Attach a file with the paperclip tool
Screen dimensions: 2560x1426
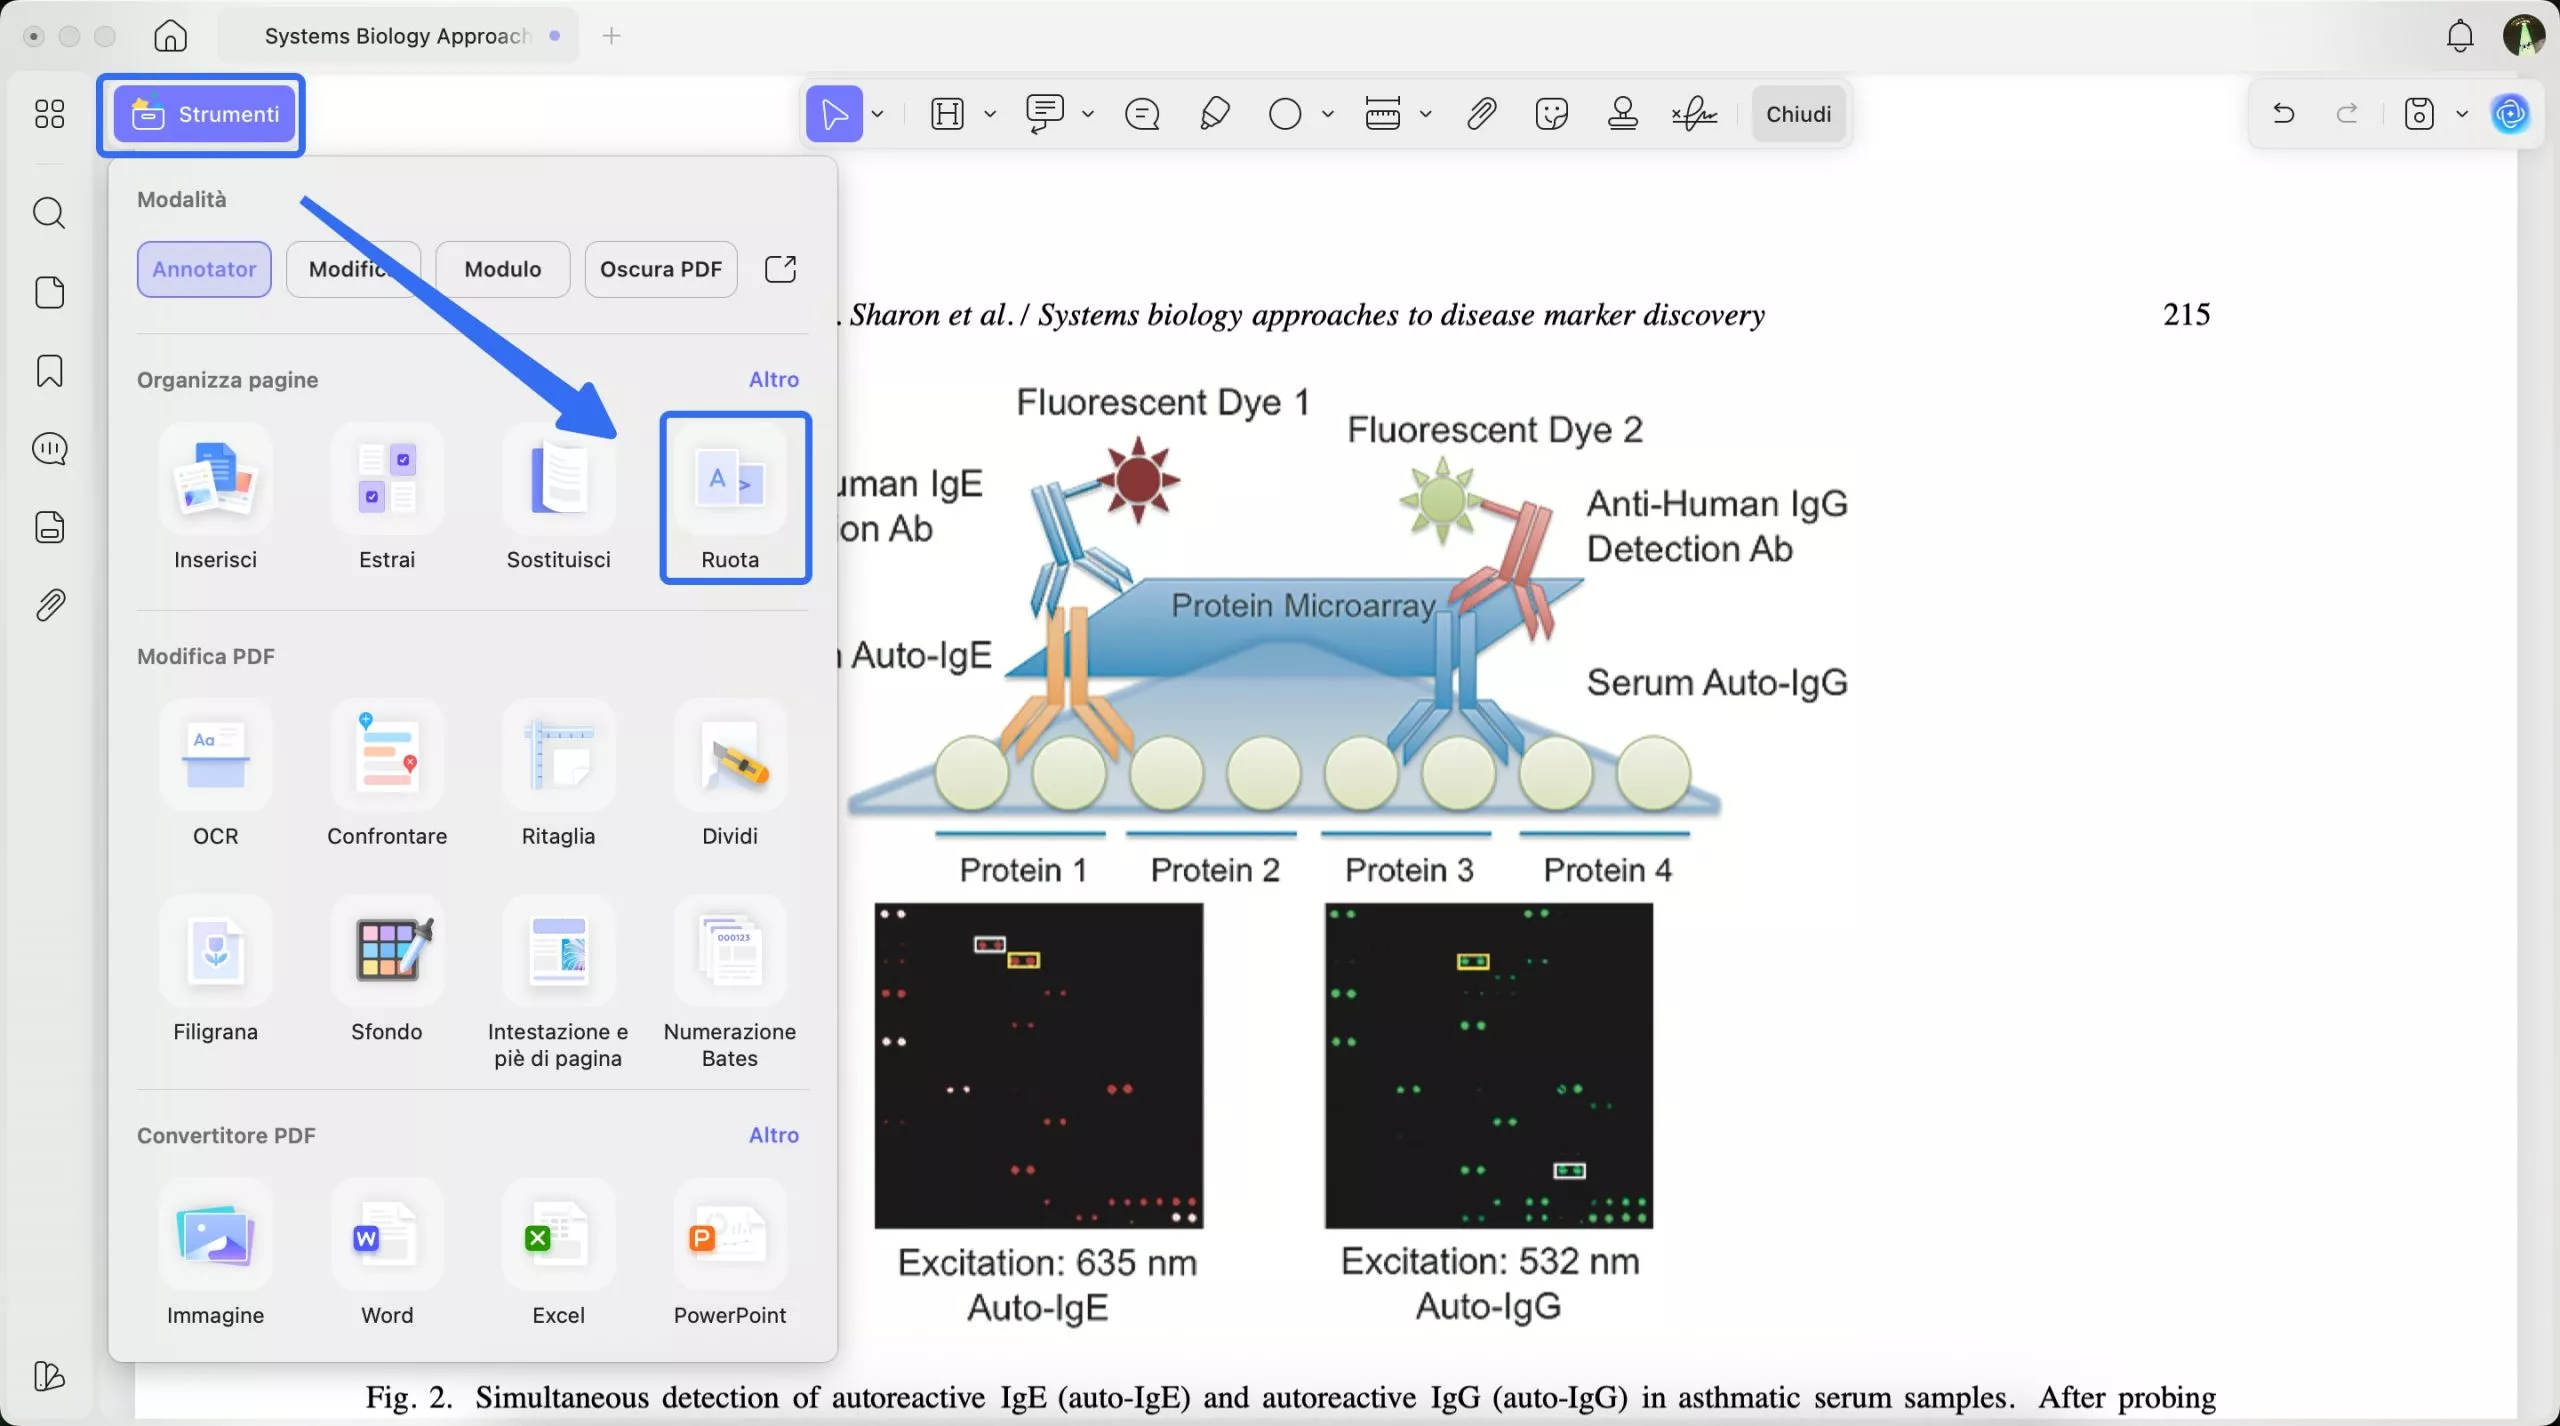(1481, 113)
